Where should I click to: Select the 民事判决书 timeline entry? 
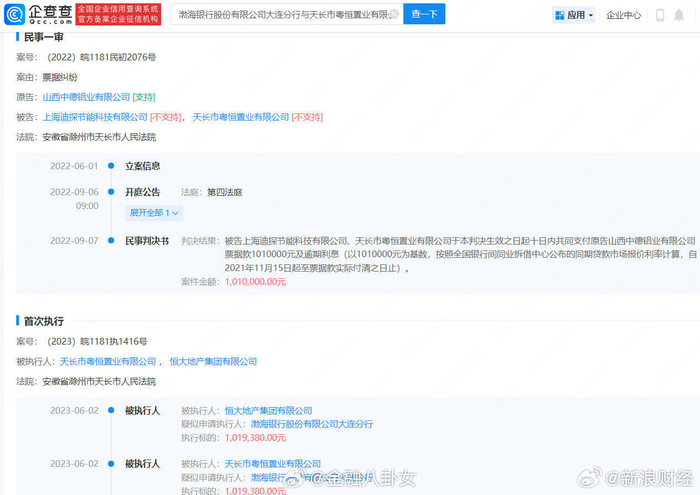point(147,241)
